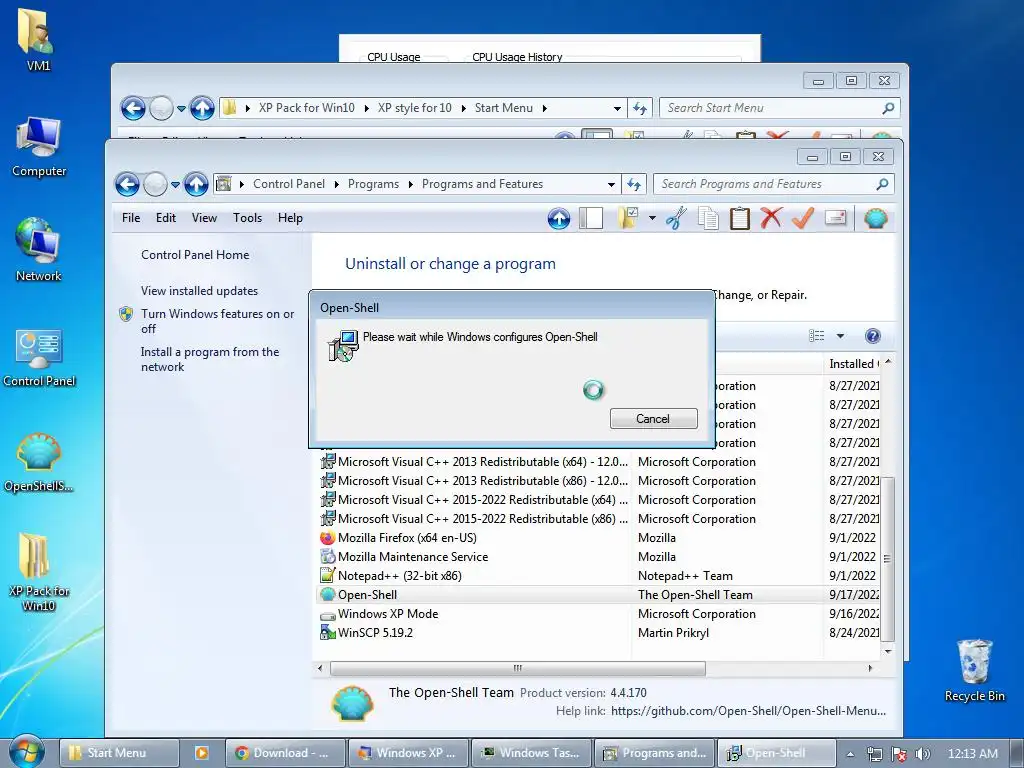The width and height of the screenshot is (1024, 768).
Task: Open the Edit menu
Action: 166,218
